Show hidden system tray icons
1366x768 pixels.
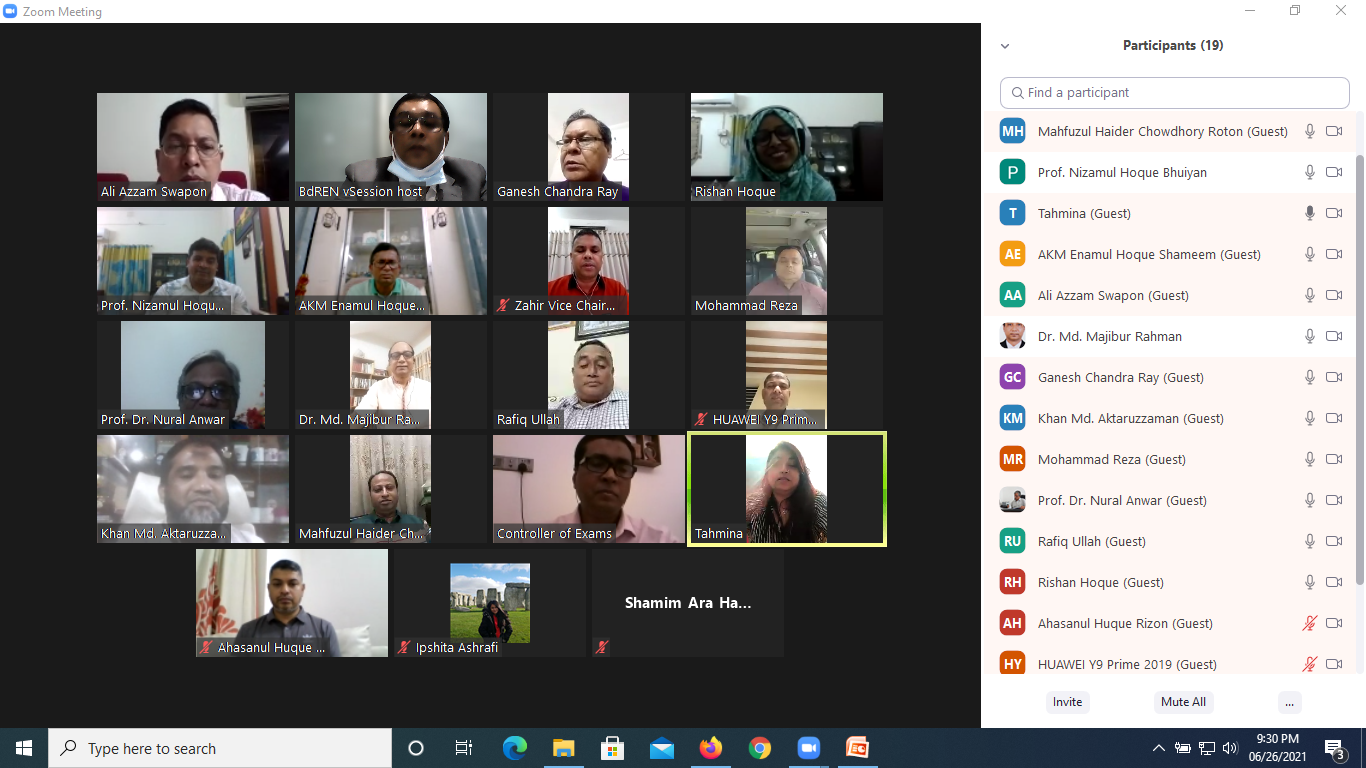(1159, 748)
